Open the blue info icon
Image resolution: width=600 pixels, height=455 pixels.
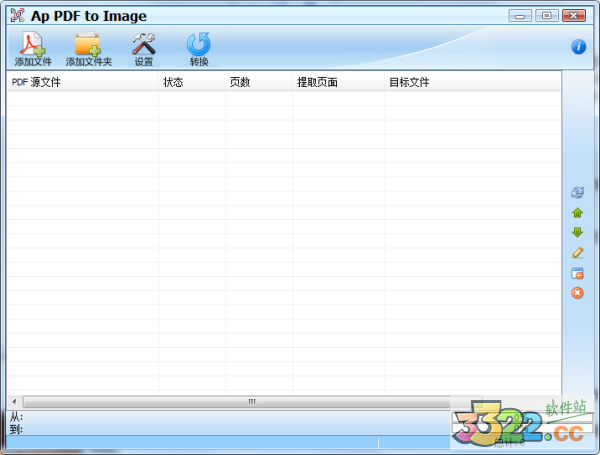pyautogui.click(x=578, y=47)
